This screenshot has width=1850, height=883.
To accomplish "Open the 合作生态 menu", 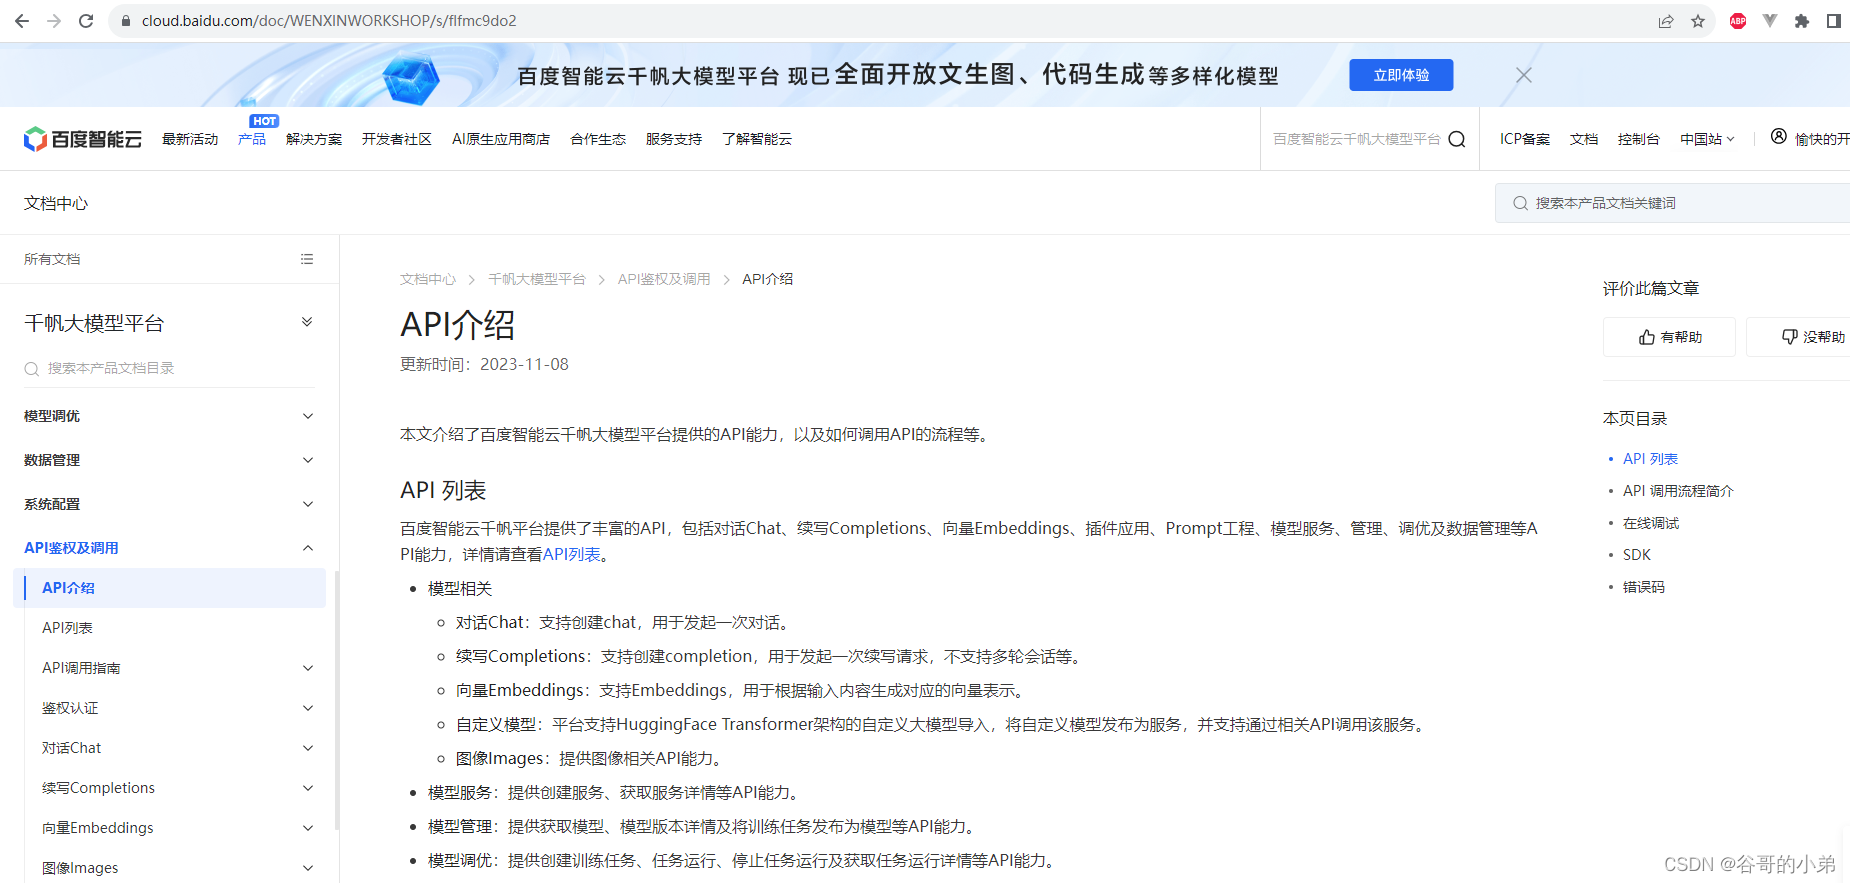I will click(598, 139).
